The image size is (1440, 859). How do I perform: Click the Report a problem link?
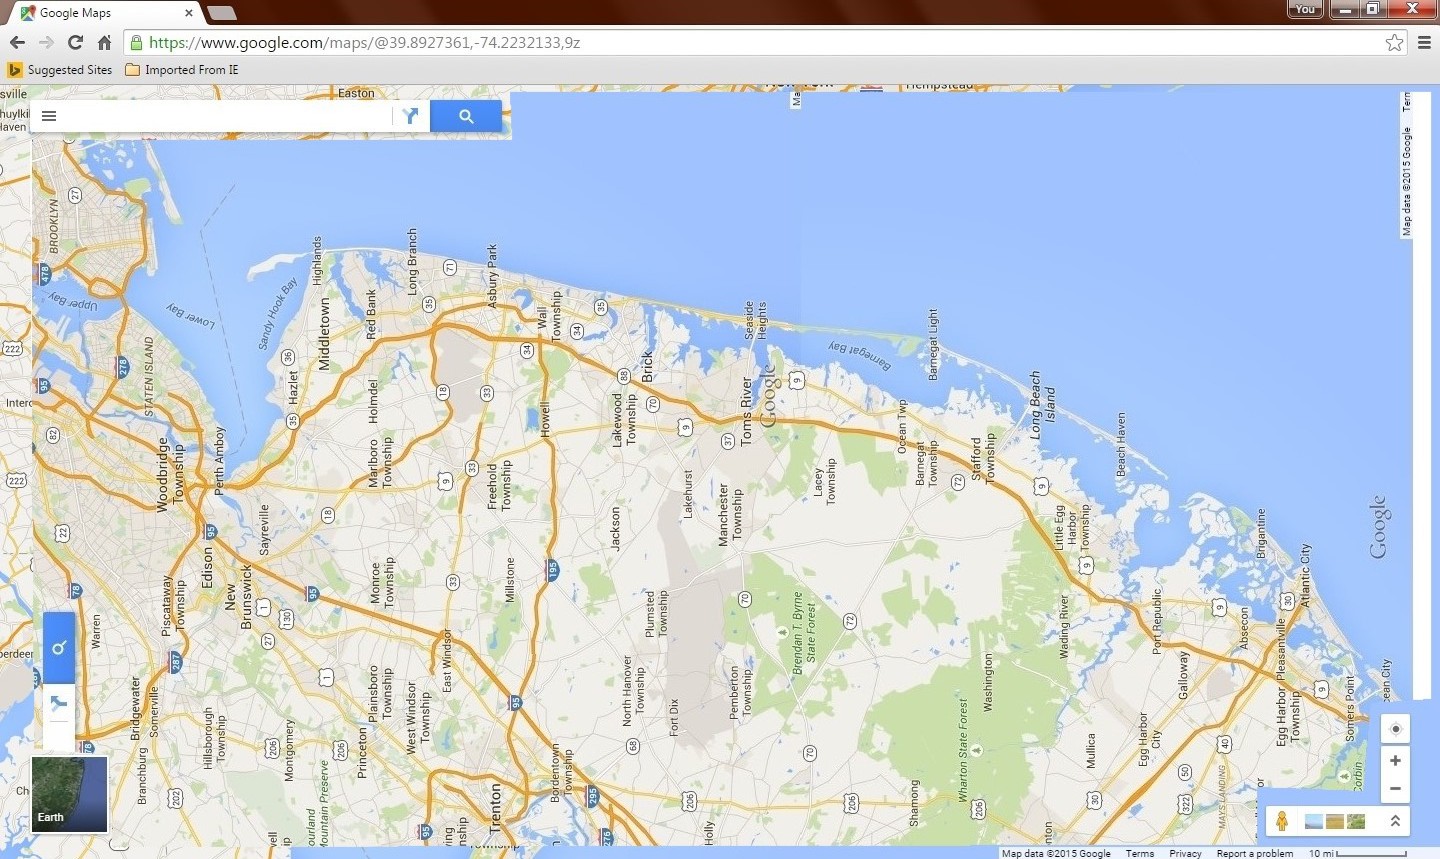click(1254, 853)
